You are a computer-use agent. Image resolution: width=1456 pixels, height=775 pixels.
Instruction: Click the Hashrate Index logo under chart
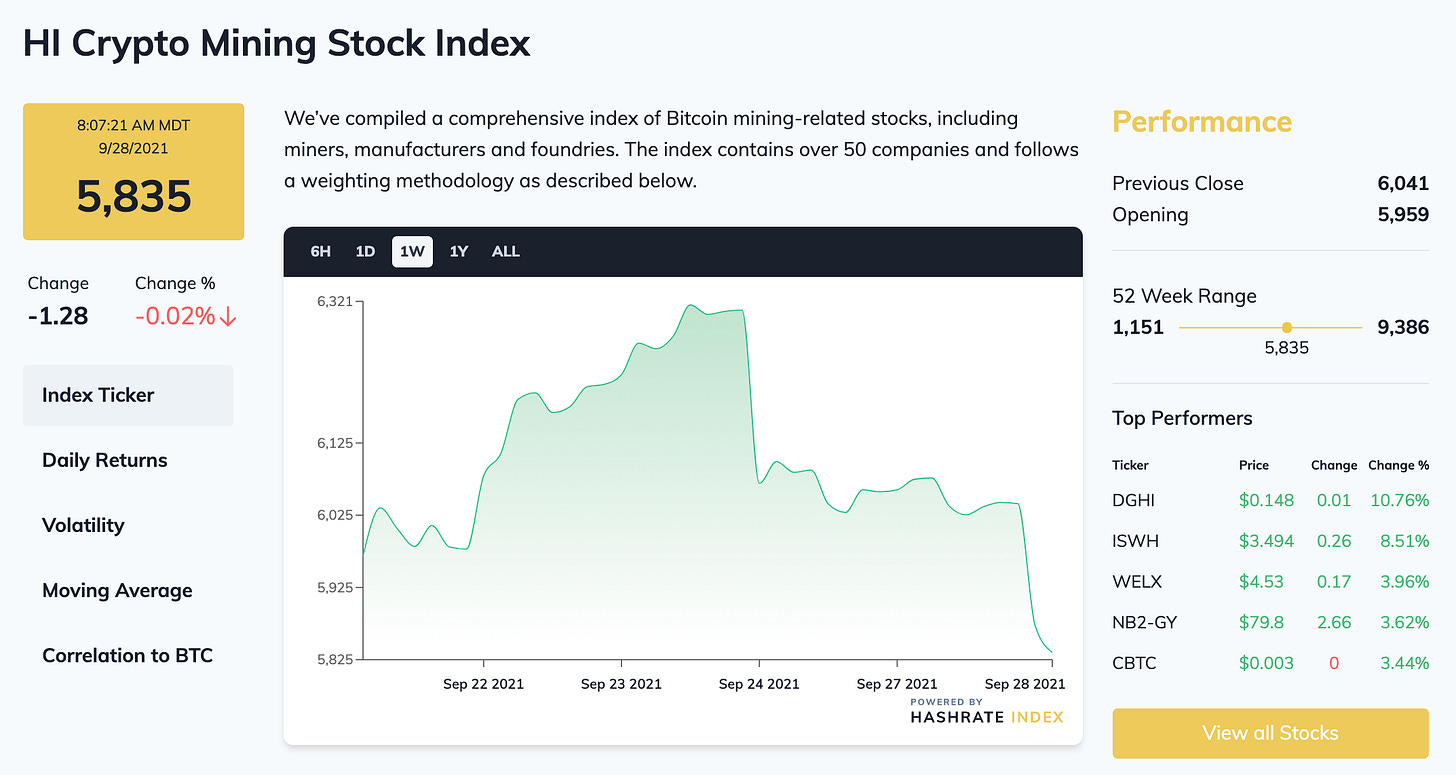986,711
